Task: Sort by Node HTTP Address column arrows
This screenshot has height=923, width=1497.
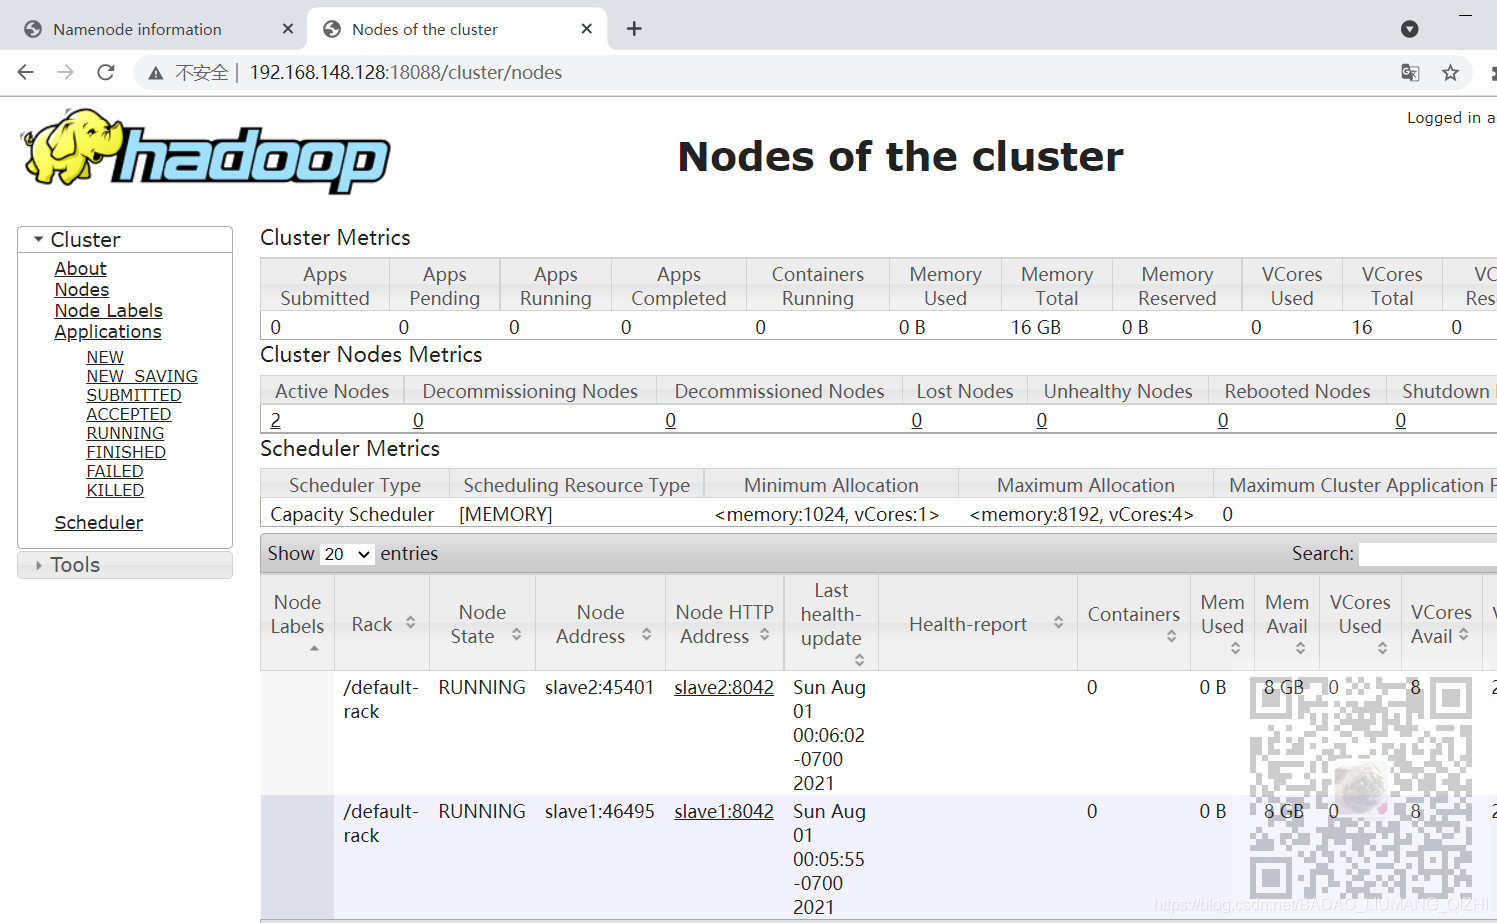Action: 764,634
